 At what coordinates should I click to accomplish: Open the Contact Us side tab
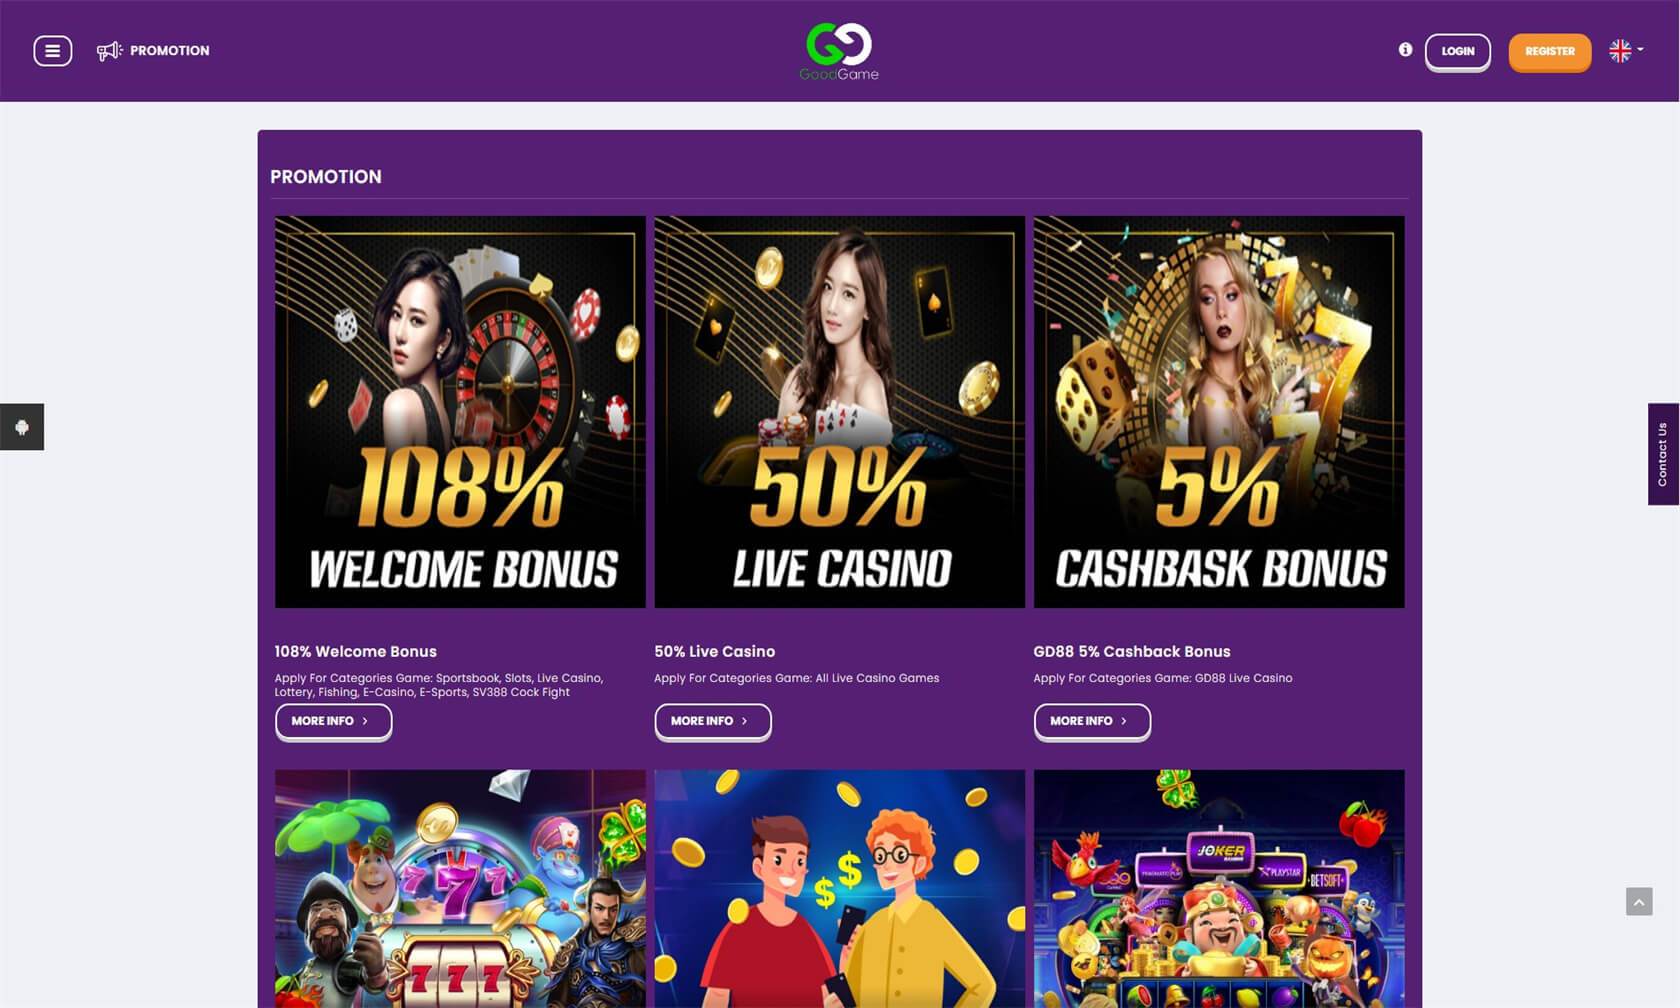coord(1663,454)
